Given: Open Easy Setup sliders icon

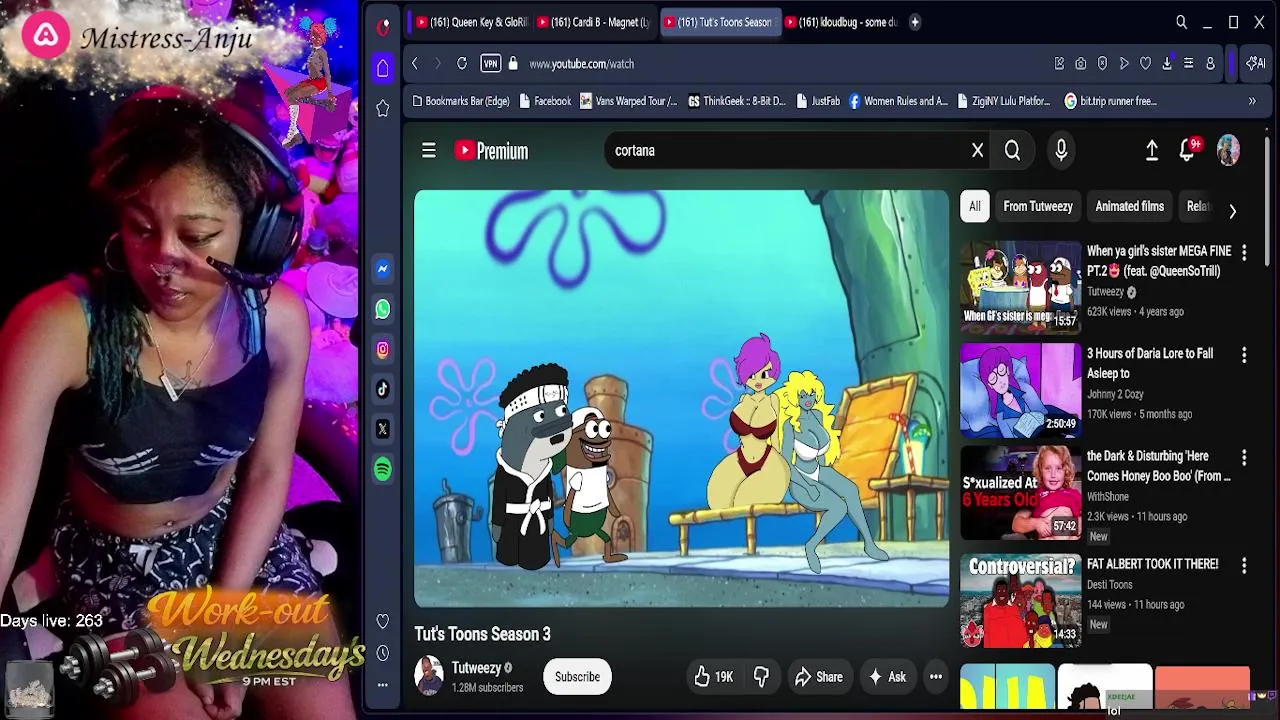Looking at the screenshot, I should coord(1188,64).
